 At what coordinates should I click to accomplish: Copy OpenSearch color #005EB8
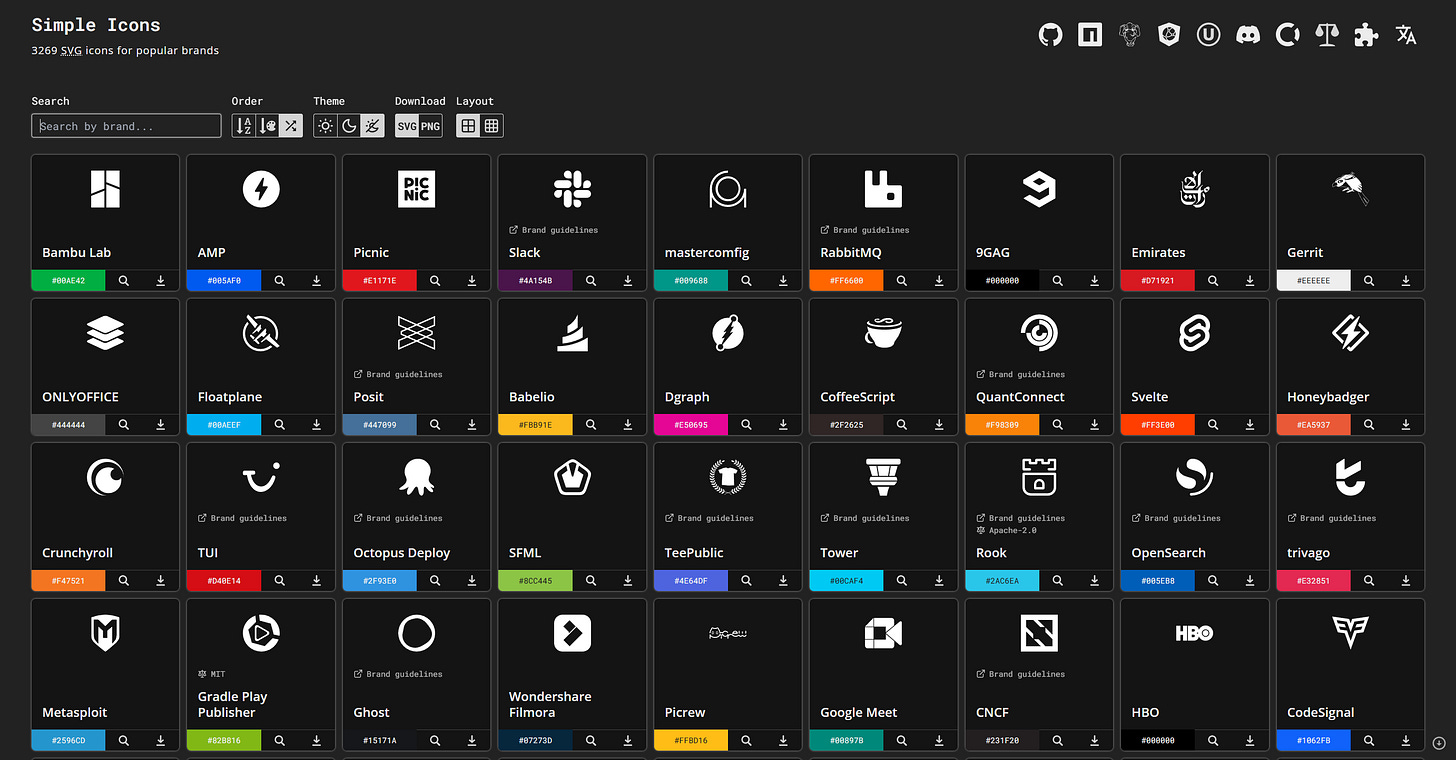coord(1158,581)
